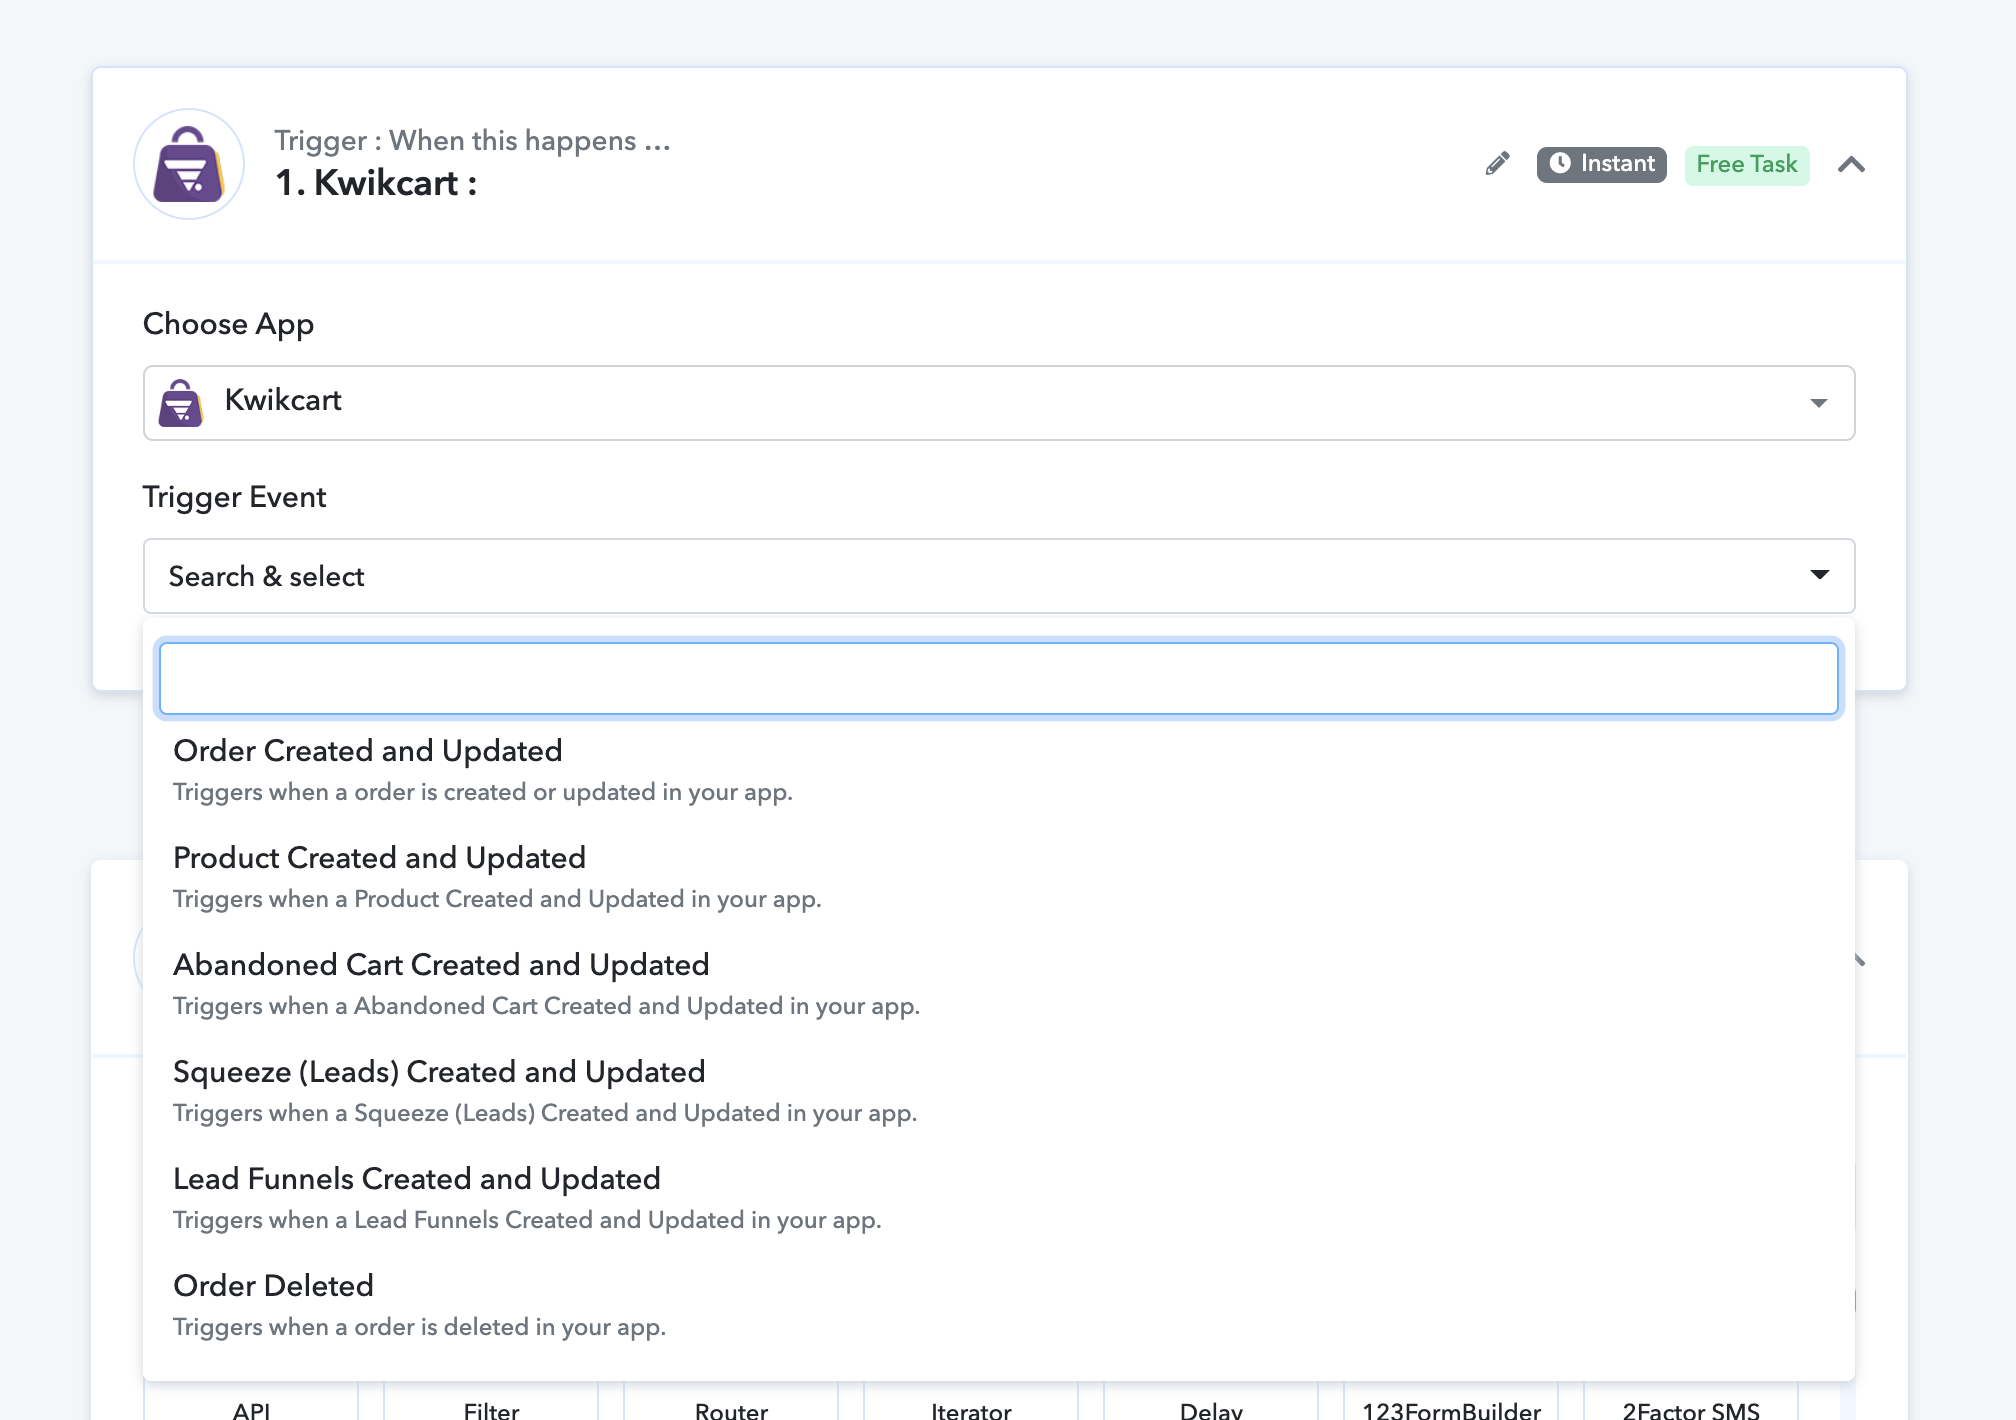Click the 'Trigger : When this happens ...' text
The height and width of the screenshot is (1420, 2016).
472,141
